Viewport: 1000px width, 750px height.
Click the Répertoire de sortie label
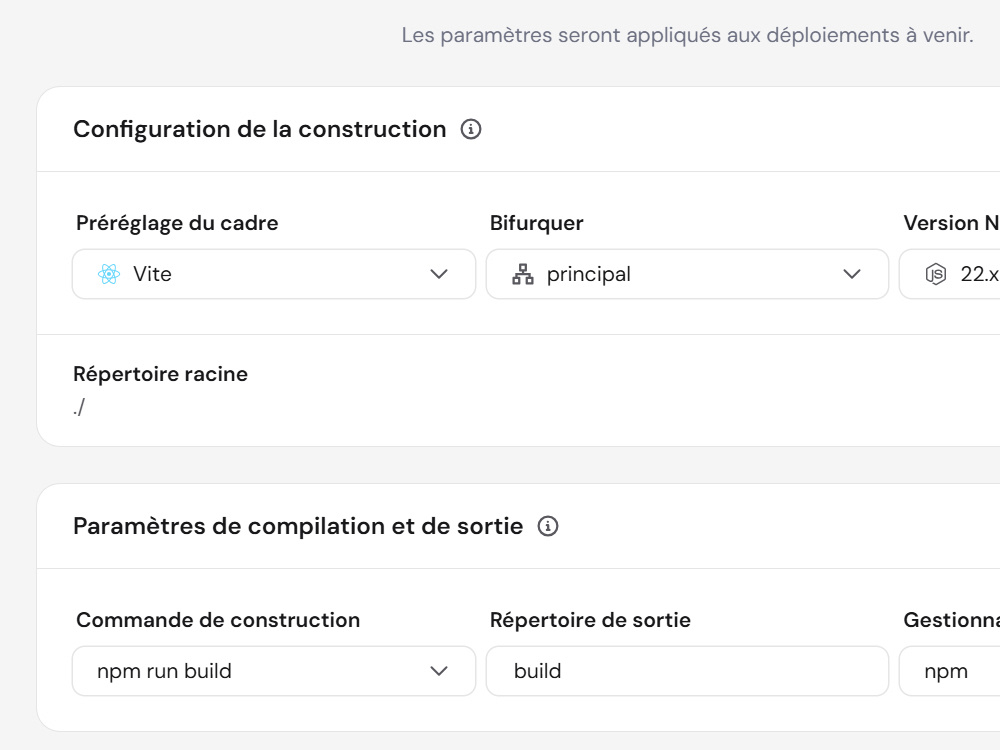coord(590,620)
